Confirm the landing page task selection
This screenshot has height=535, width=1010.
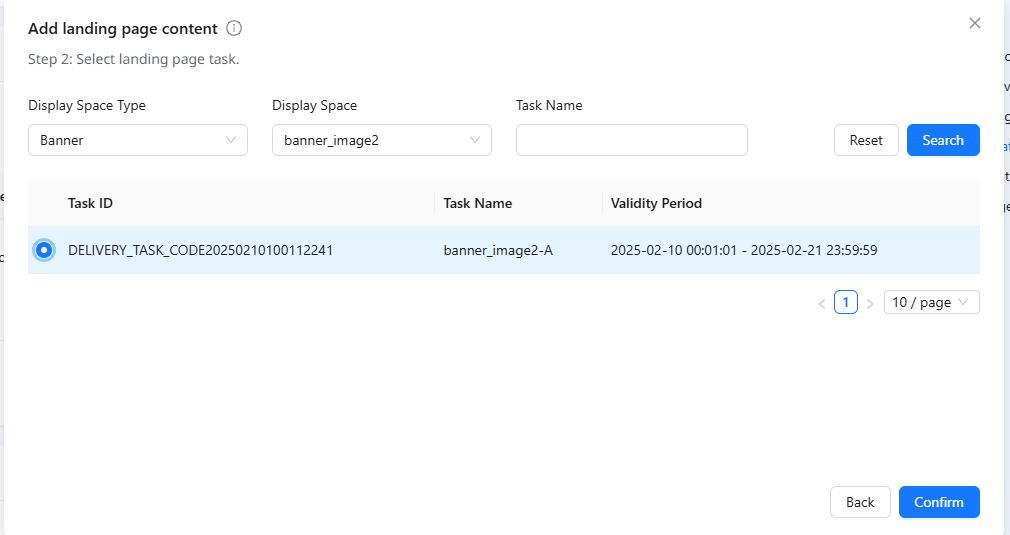(x=939, y=502)
